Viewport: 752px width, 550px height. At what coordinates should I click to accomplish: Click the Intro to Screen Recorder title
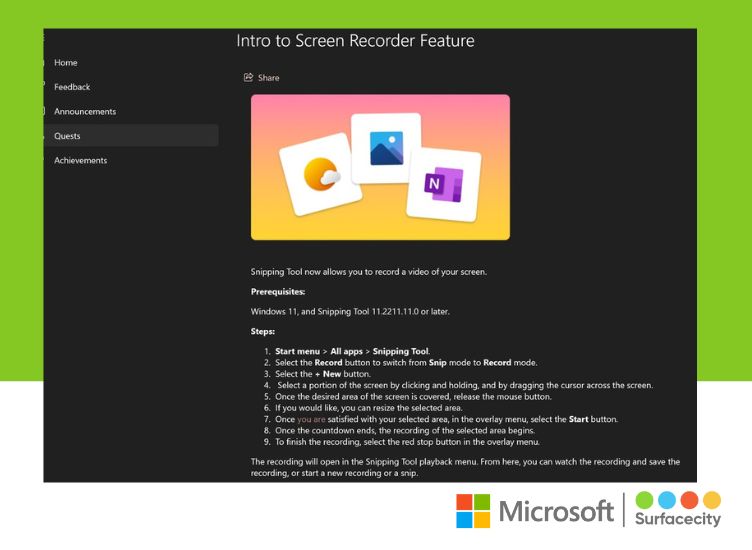pyautogui.click(x=355, y=41)
